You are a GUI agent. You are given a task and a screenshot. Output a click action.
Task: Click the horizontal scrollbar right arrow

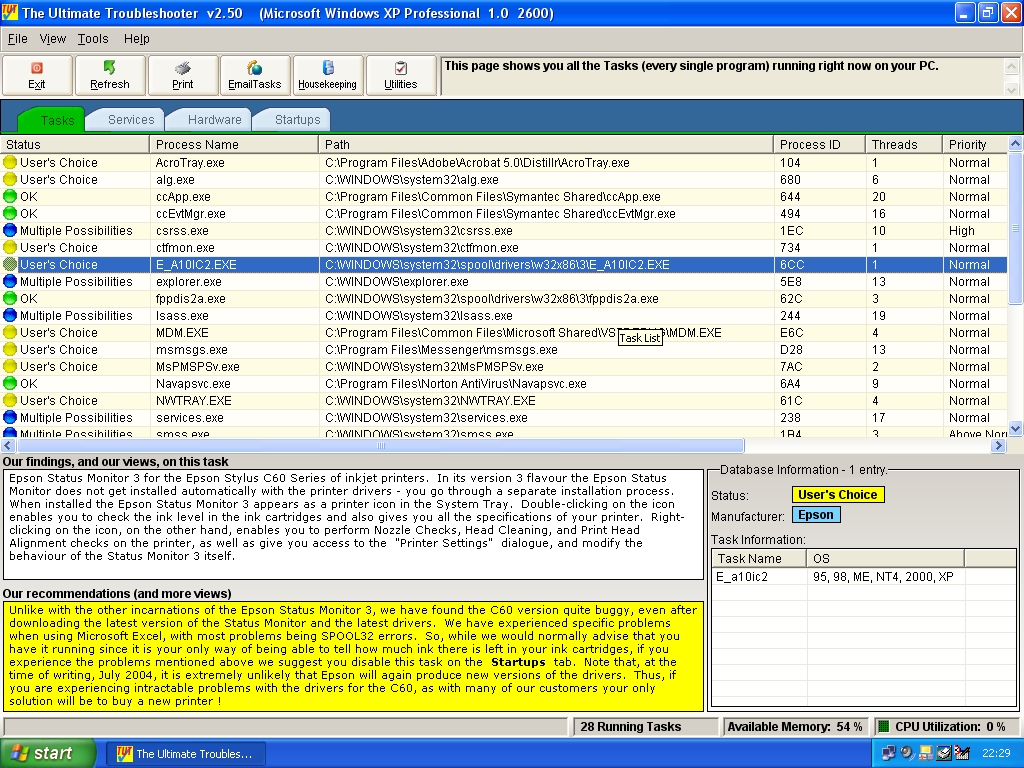[x=998, y=445]
